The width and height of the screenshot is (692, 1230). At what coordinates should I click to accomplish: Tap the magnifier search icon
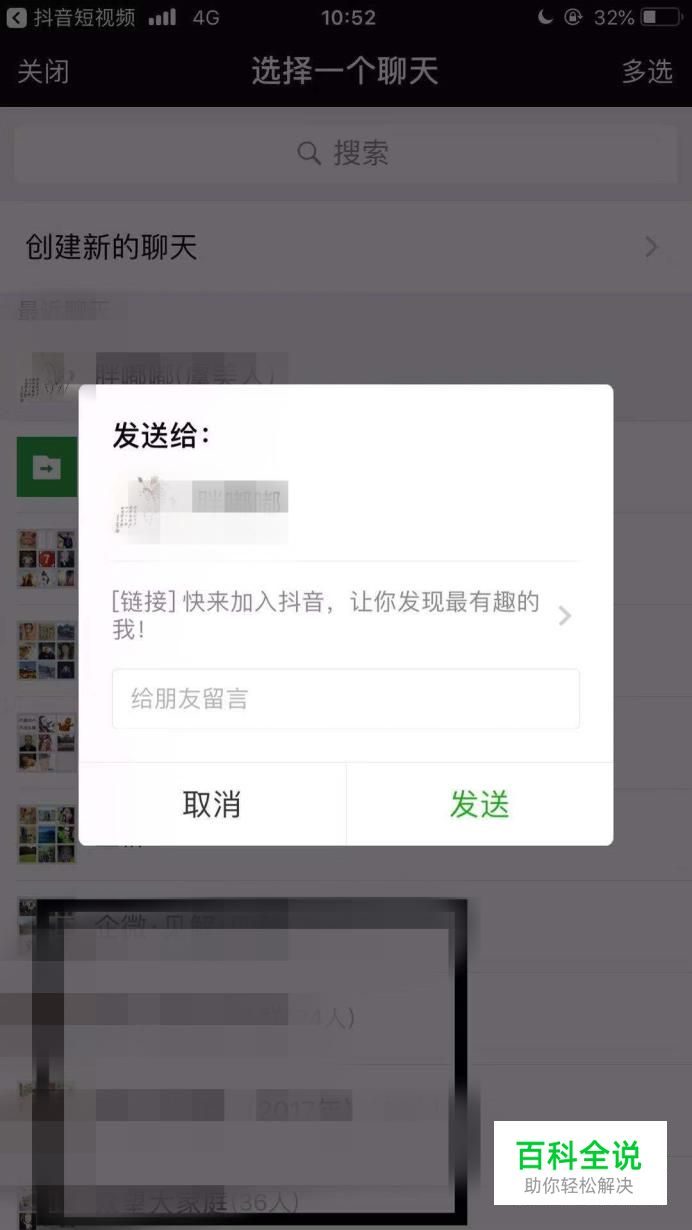coord(310,153)
